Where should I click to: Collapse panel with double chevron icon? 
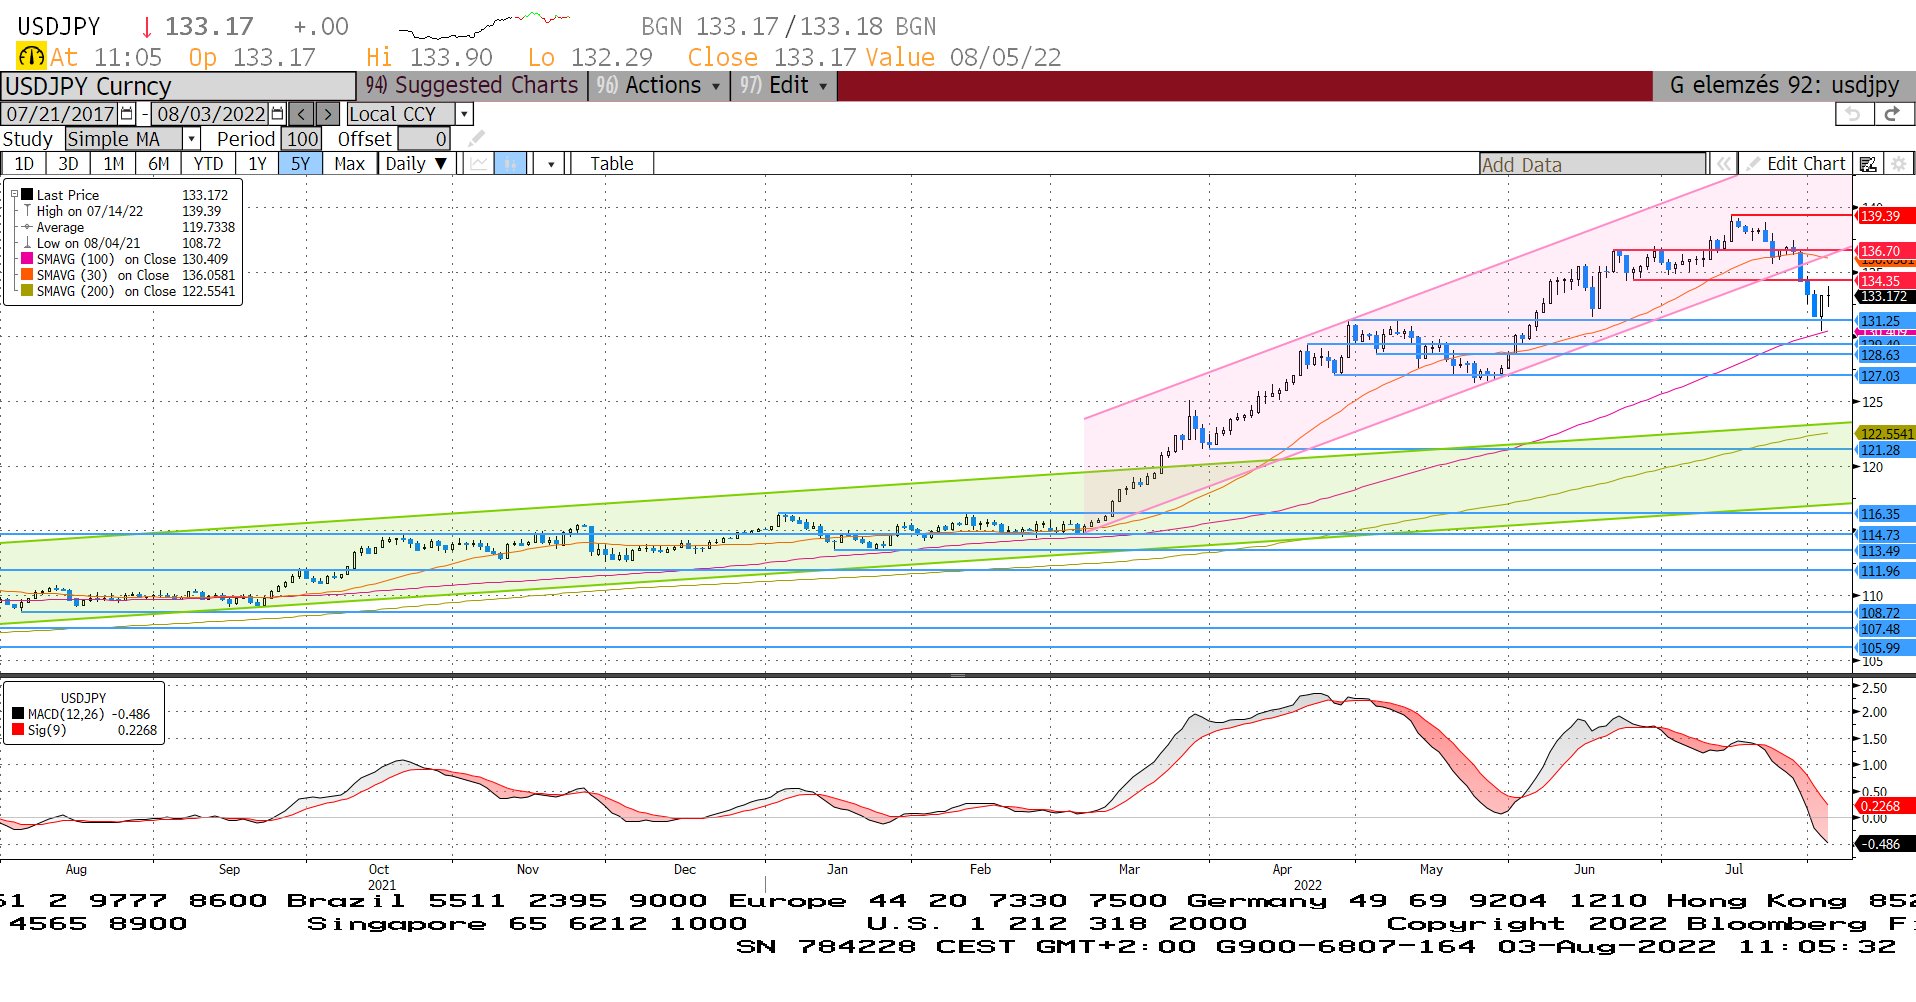(1723, 164)
